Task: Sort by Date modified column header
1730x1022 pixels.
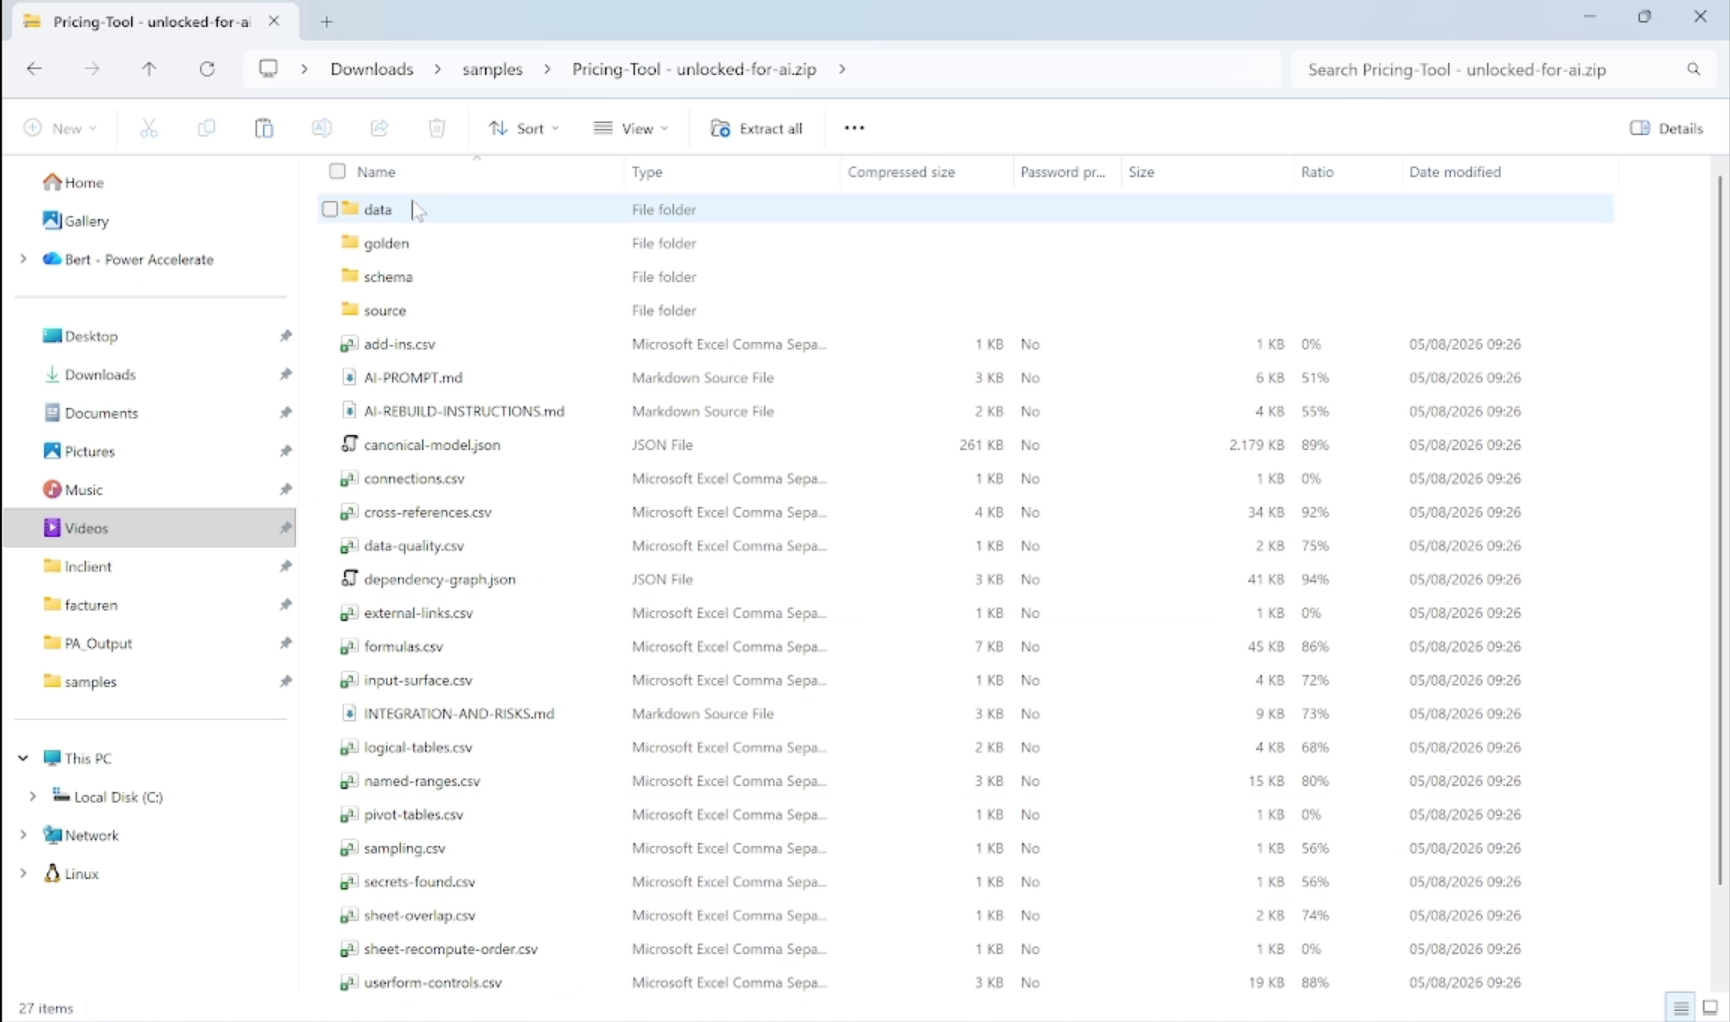Action: click(1455, 172)
